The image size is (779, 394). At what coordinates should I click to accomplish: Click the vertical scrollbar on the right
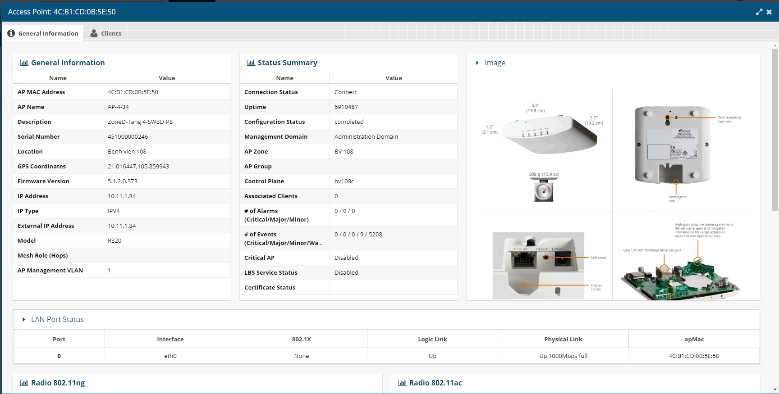775,129
